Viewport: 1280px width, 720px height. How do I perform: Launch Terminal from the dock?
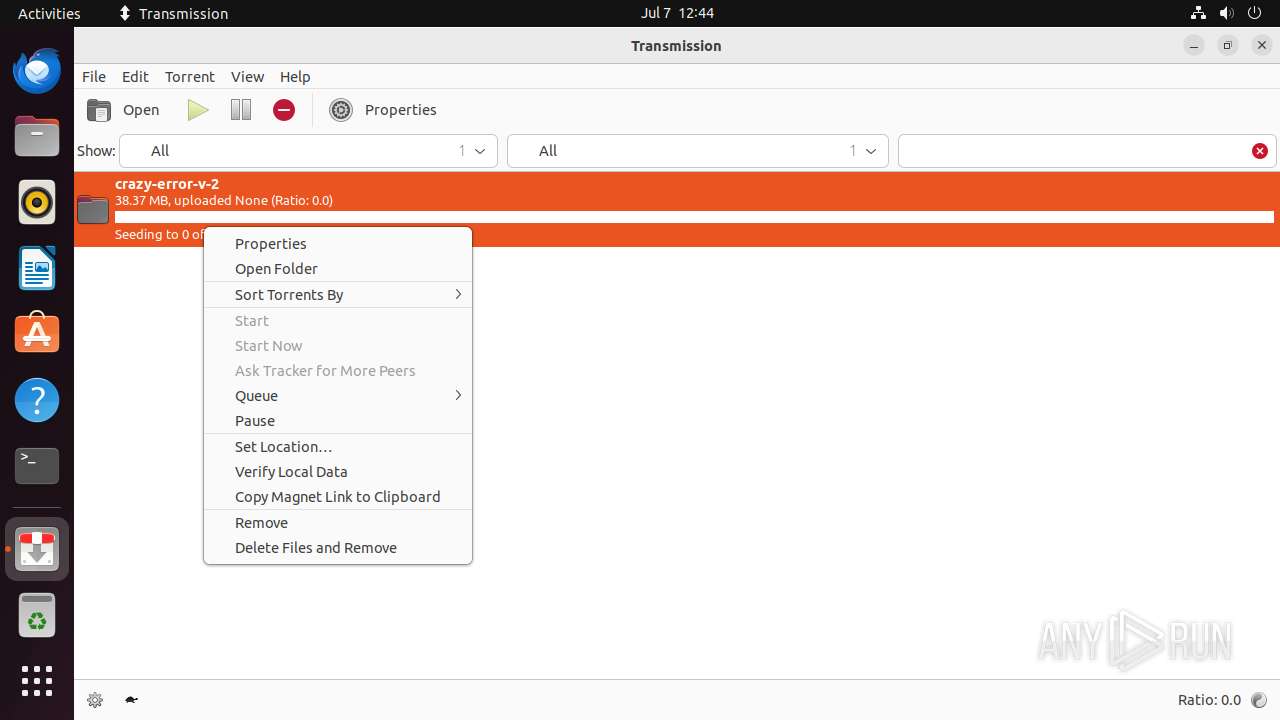pyautogui.click(x=37, y=466)
